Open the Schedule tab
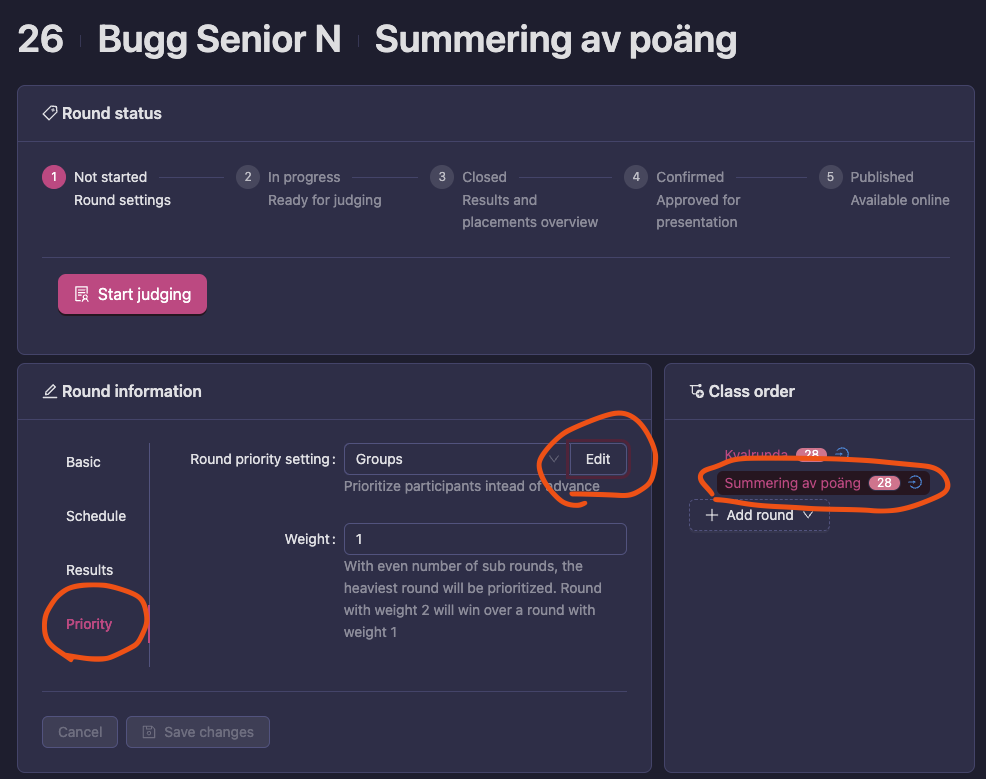 pyautogui.click(x=96, y=516)
